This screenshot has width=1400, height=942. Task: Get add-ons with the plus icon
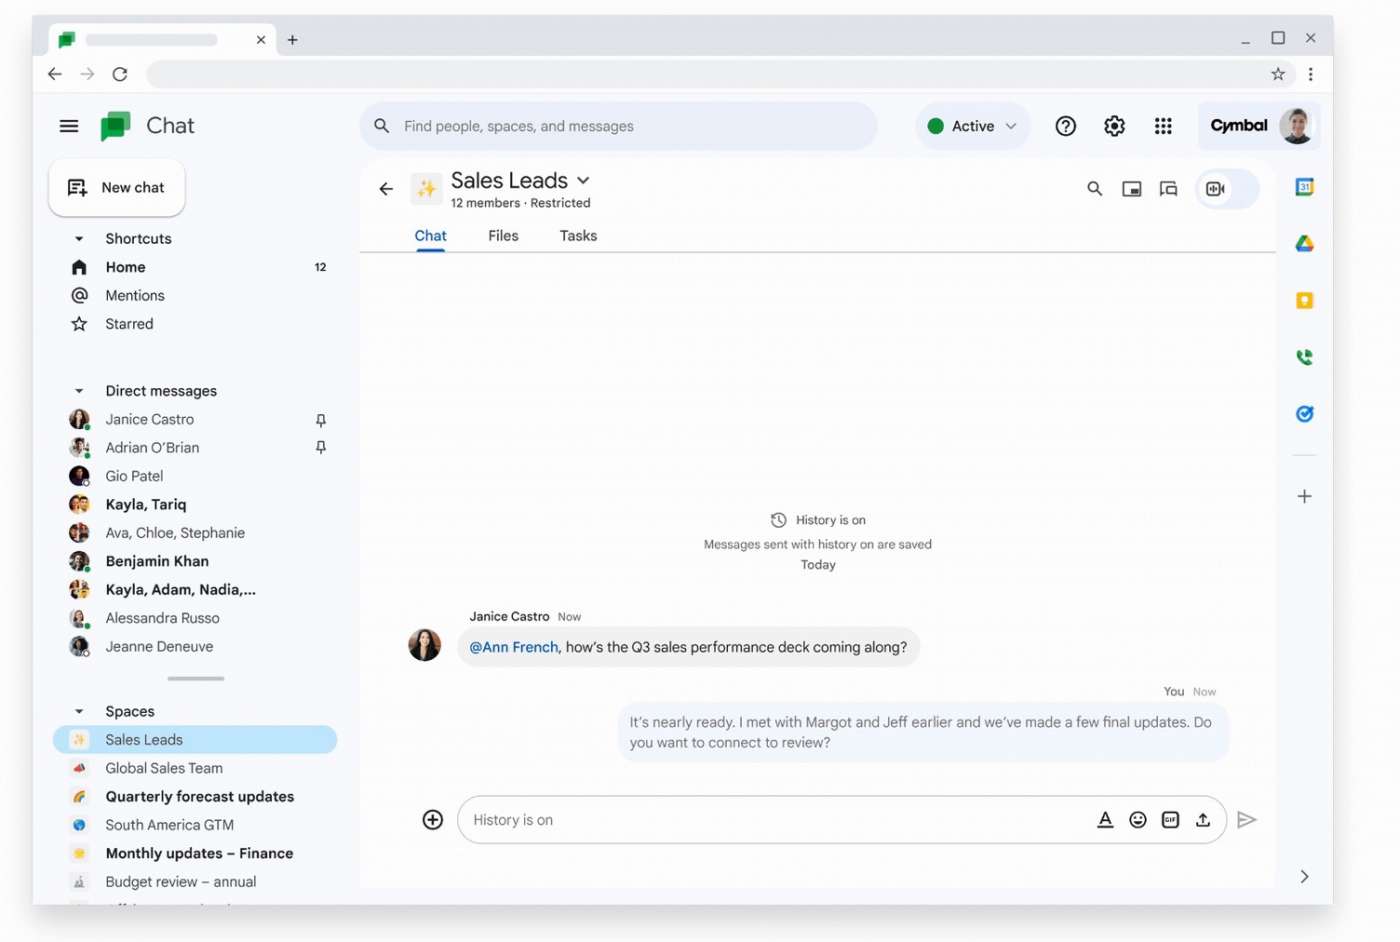(1305, 496)
